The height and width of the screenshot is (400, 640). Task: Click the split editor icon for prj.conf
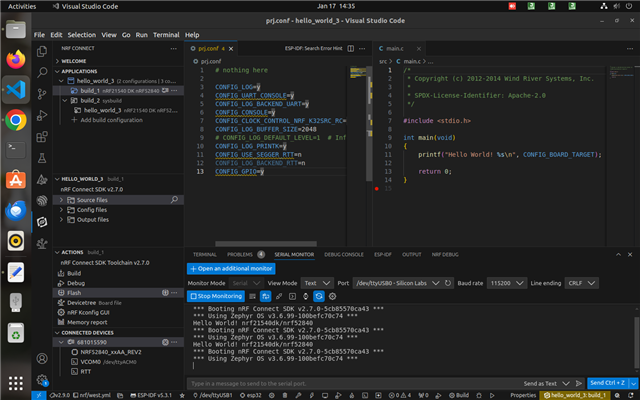click(351, 48)
